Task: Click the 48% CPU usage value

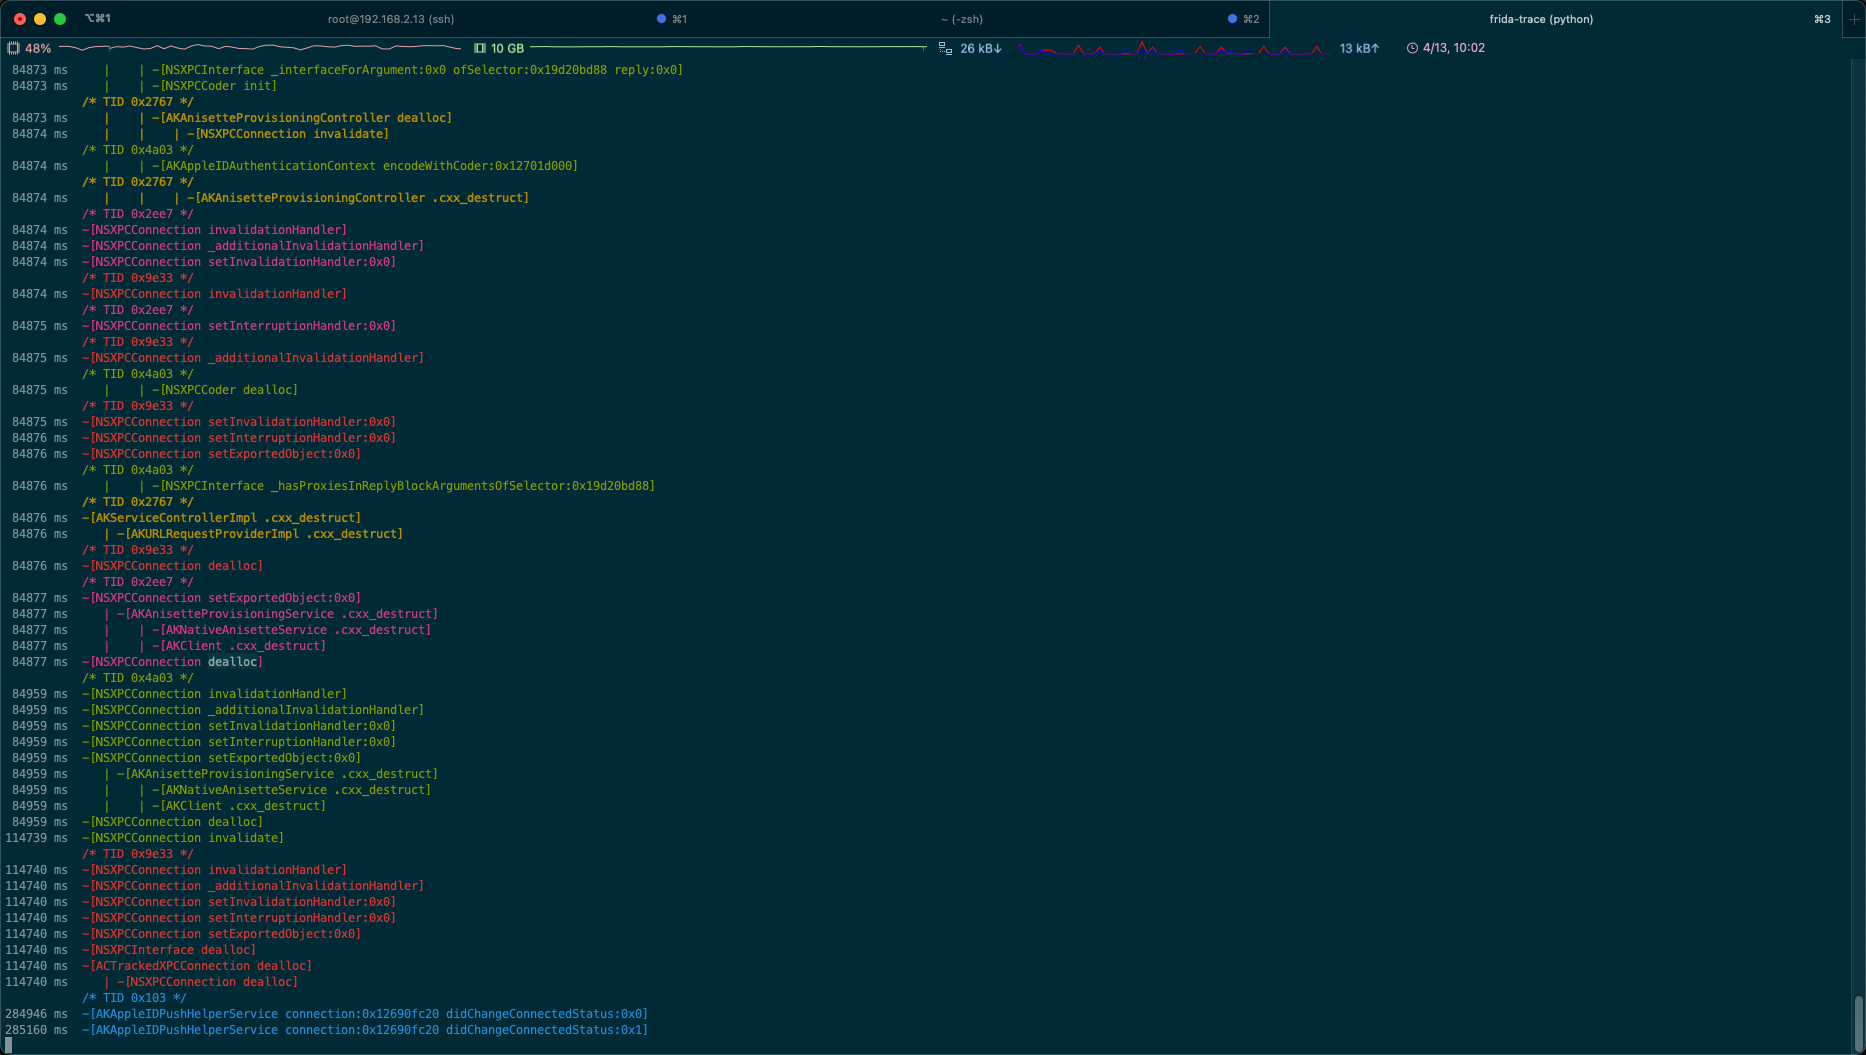Action: [39, 48]
